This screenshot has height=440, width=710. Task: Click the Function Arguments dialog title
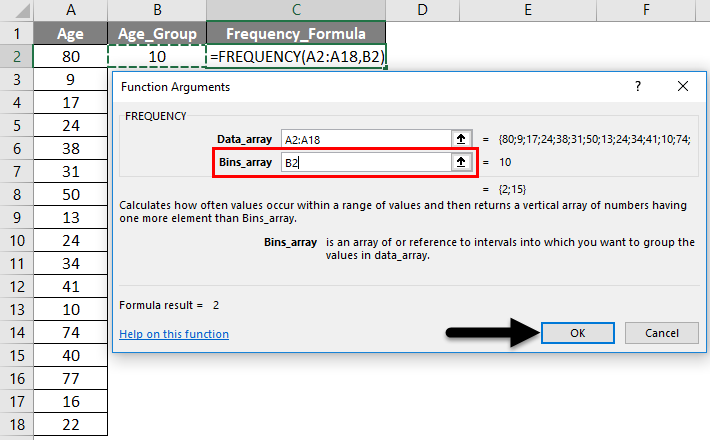(x=175, y=87)
